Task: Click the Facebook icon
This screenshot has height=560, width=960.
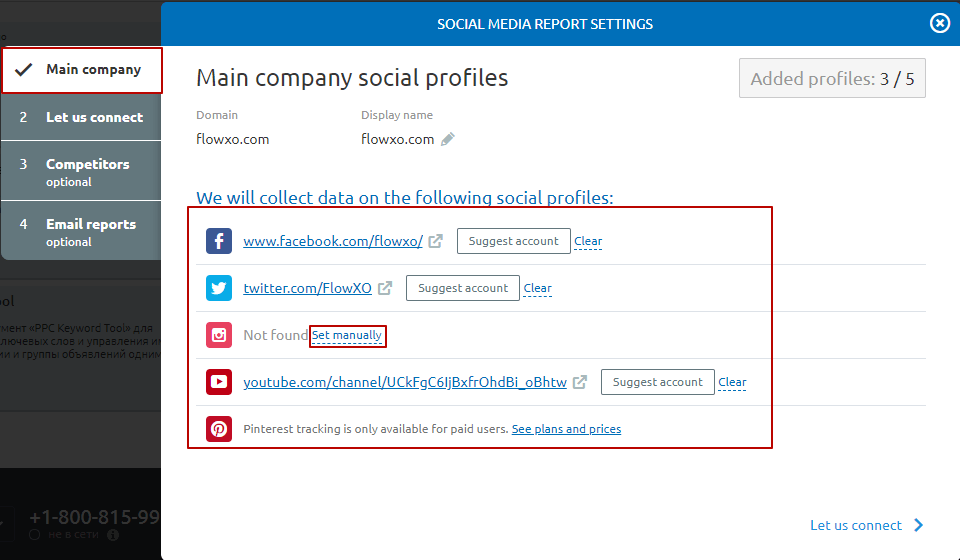Action: tap(219, 241)
